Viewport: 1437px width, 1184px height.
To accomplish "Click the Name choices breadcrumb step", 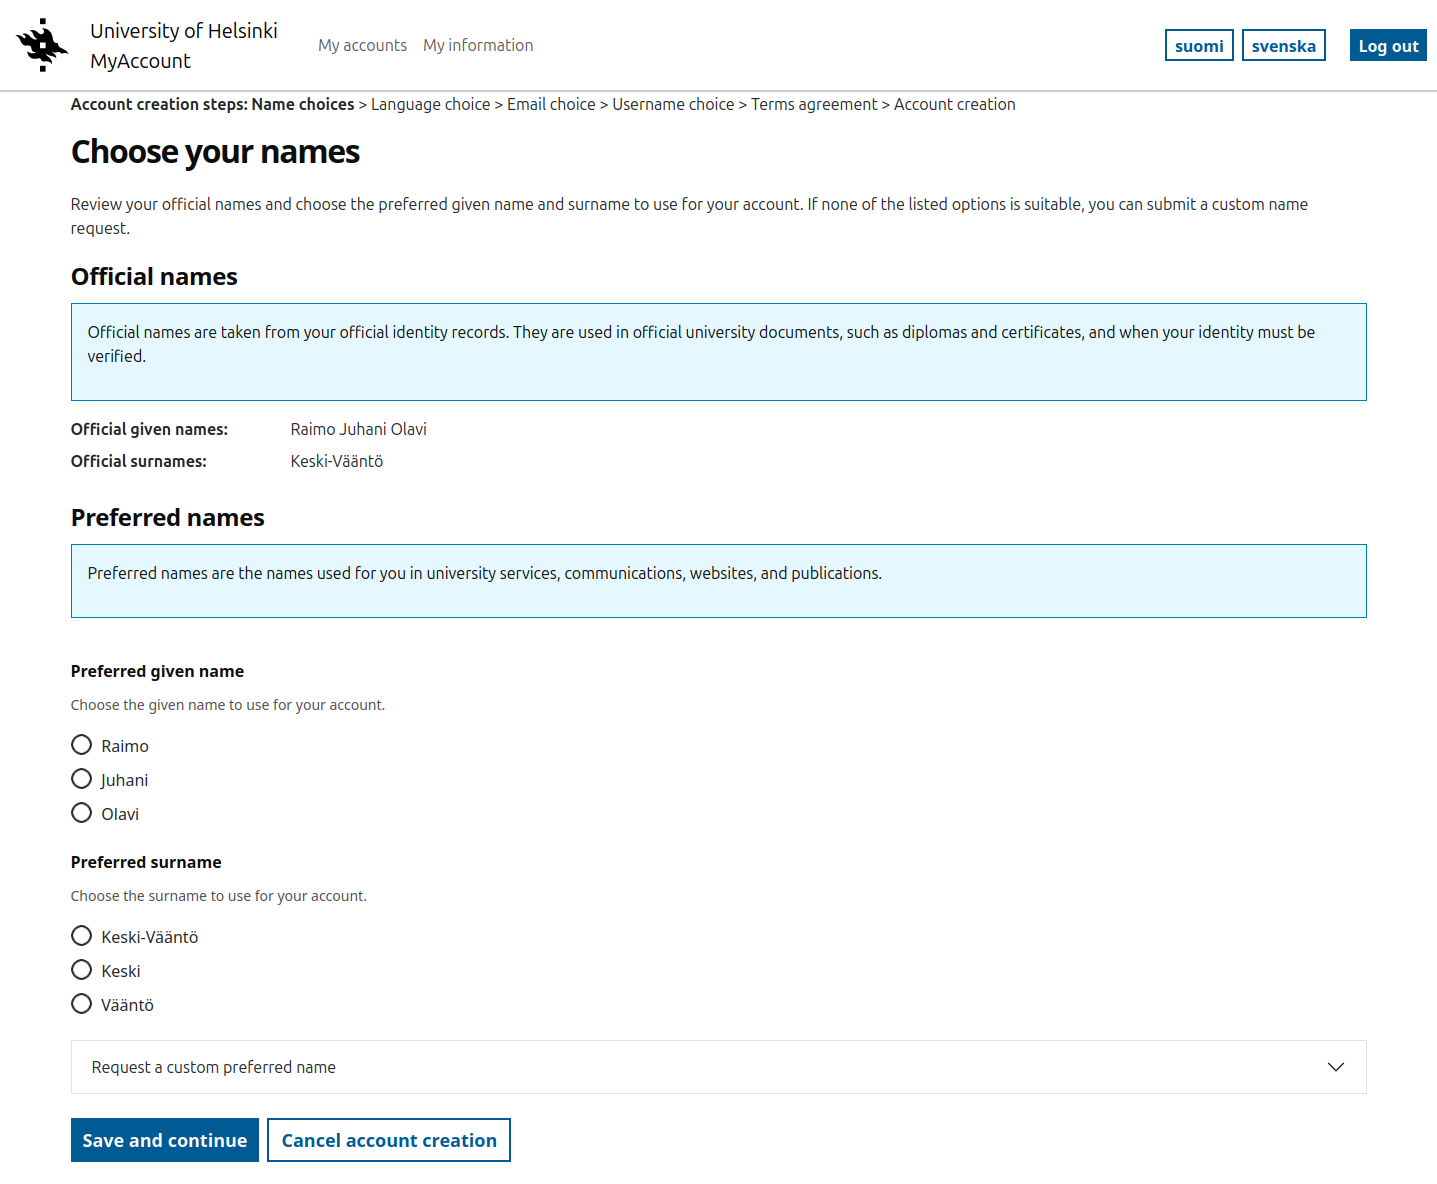I will point(303,104).
